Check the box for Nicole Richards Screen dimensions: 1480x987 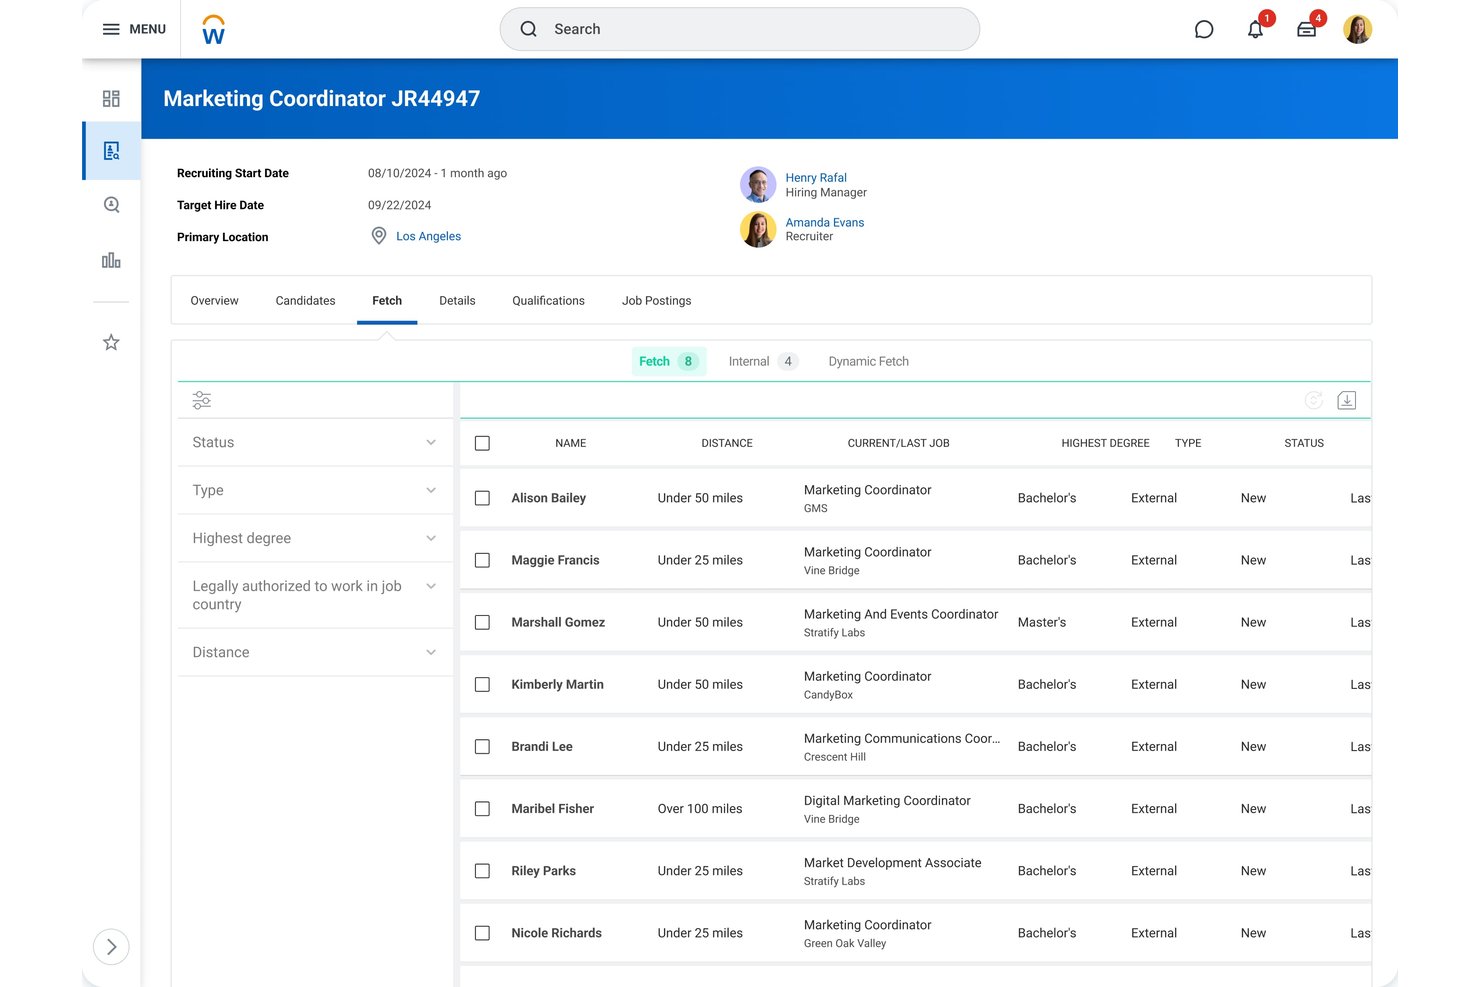pyautogui.click(x=482, y=933)
